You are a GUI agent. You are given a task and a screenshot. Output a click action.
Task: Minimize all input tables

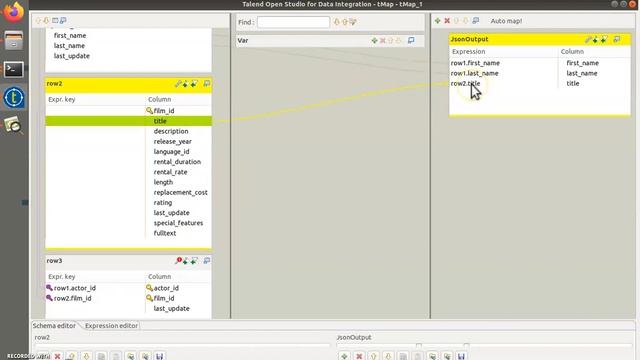63,20
